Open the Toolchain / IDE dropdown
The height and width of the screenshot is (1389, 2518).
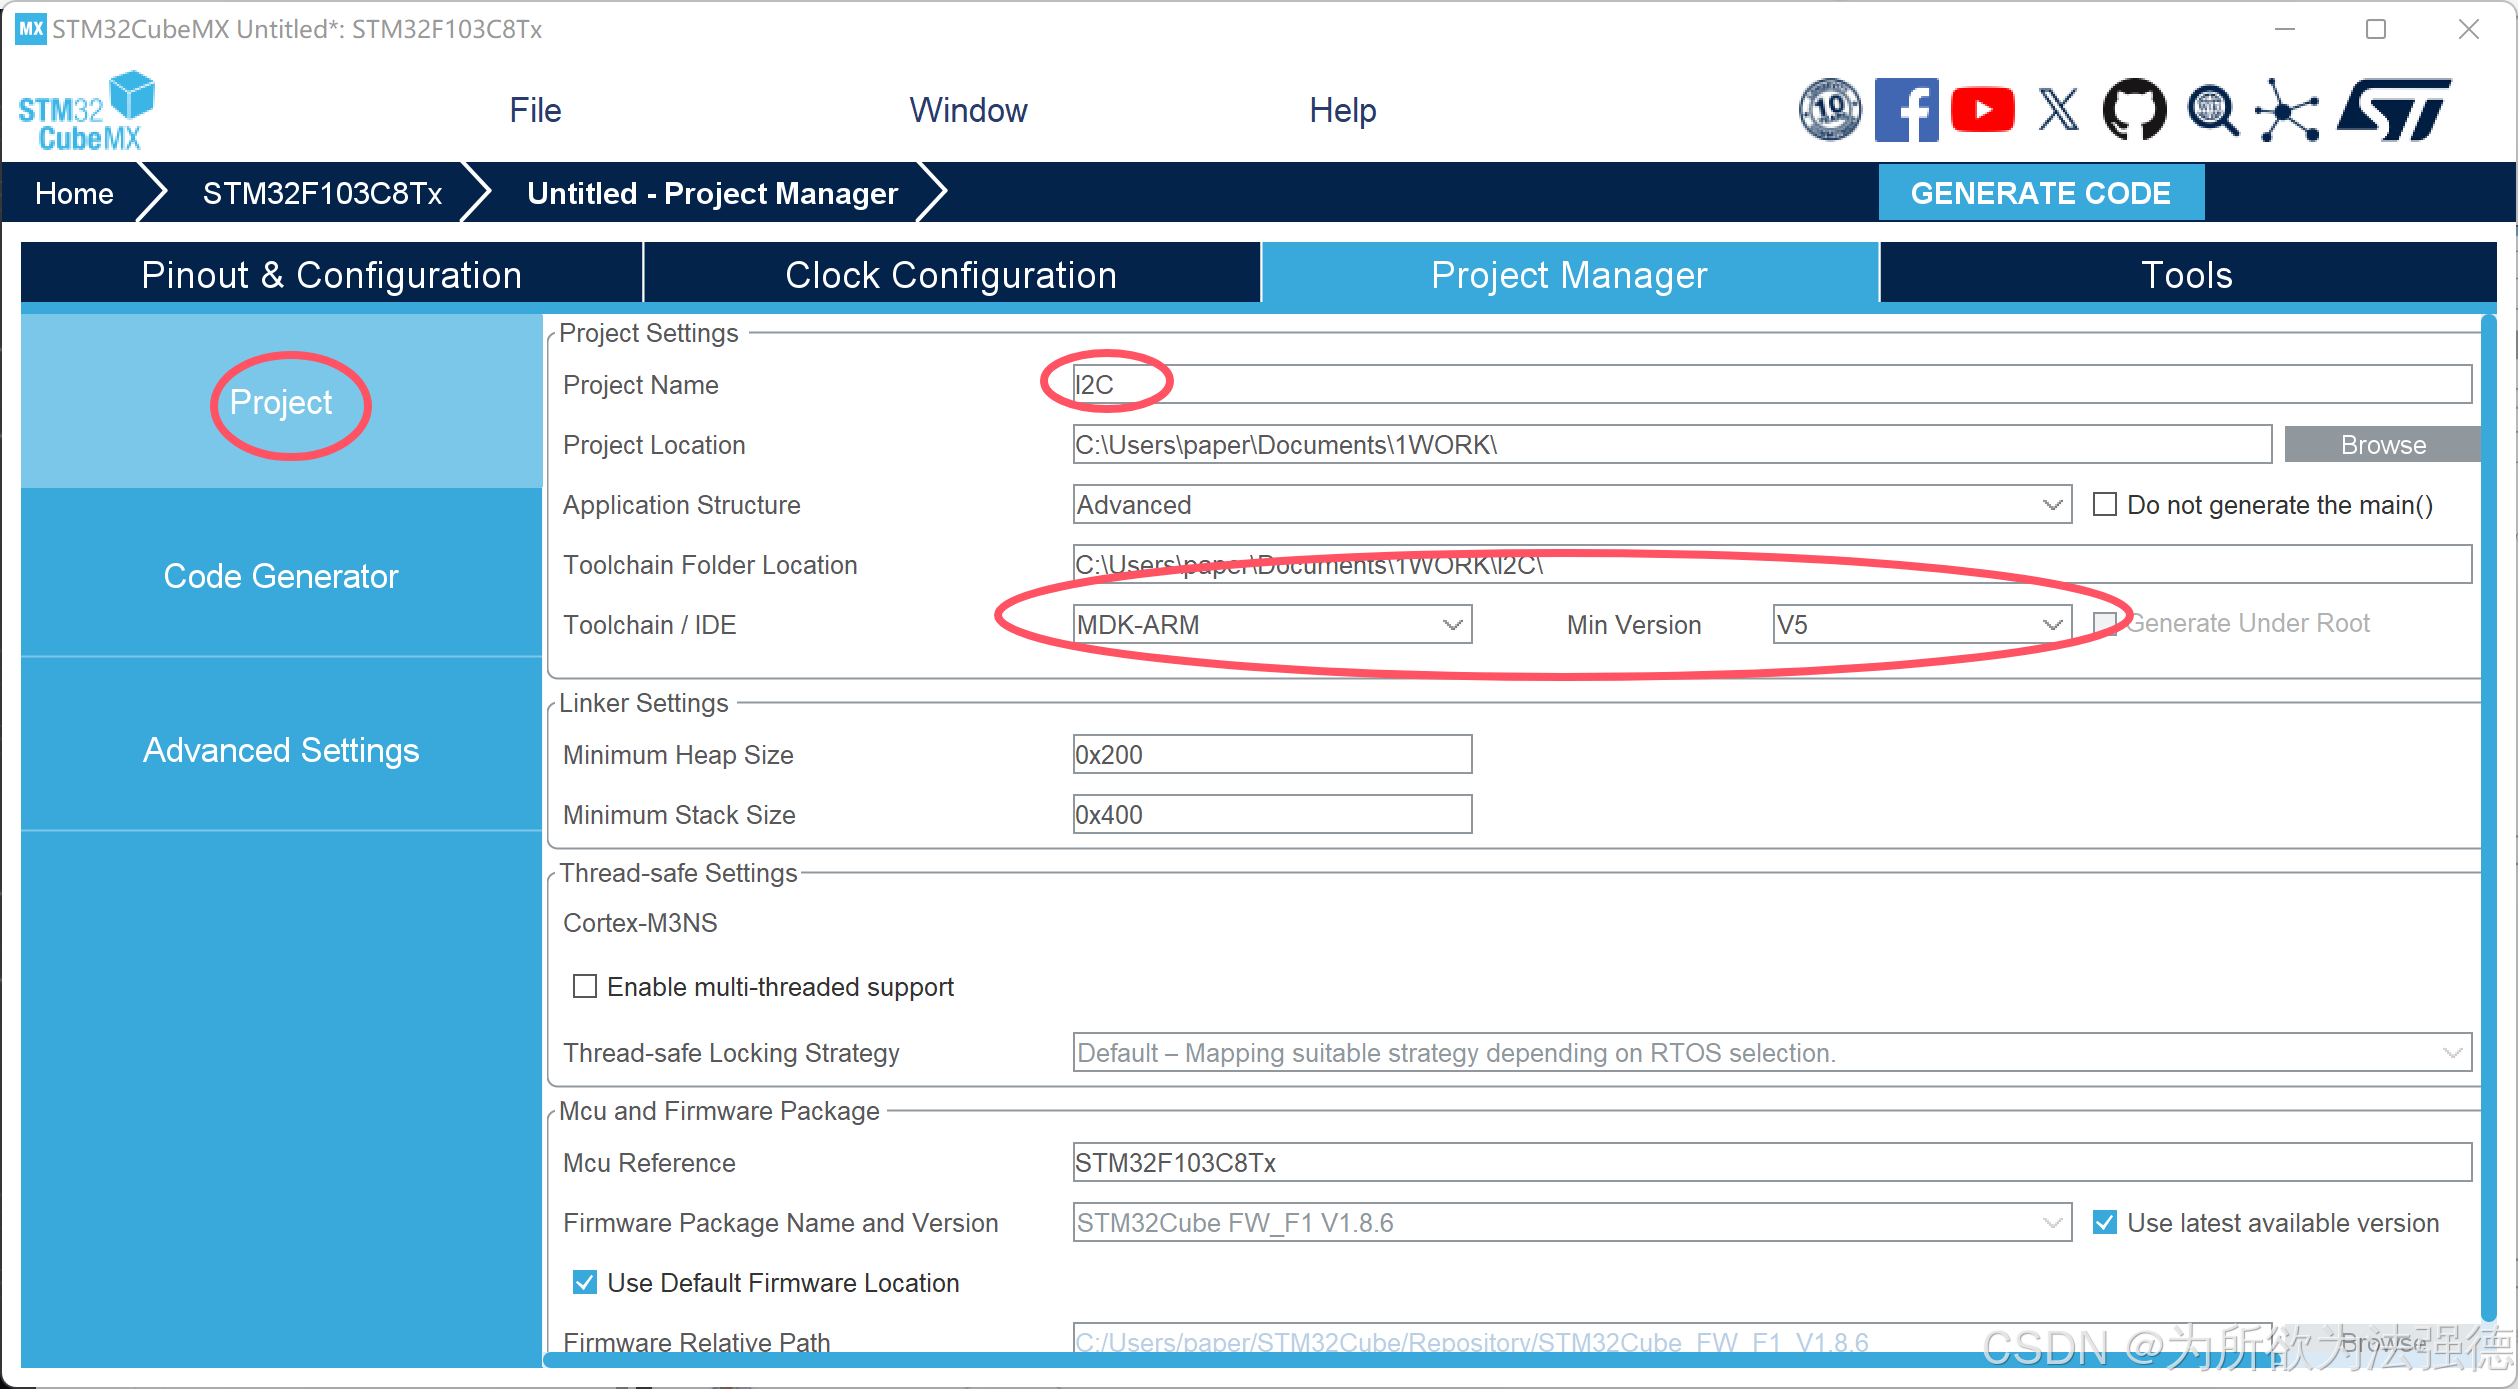point(1271,624)
